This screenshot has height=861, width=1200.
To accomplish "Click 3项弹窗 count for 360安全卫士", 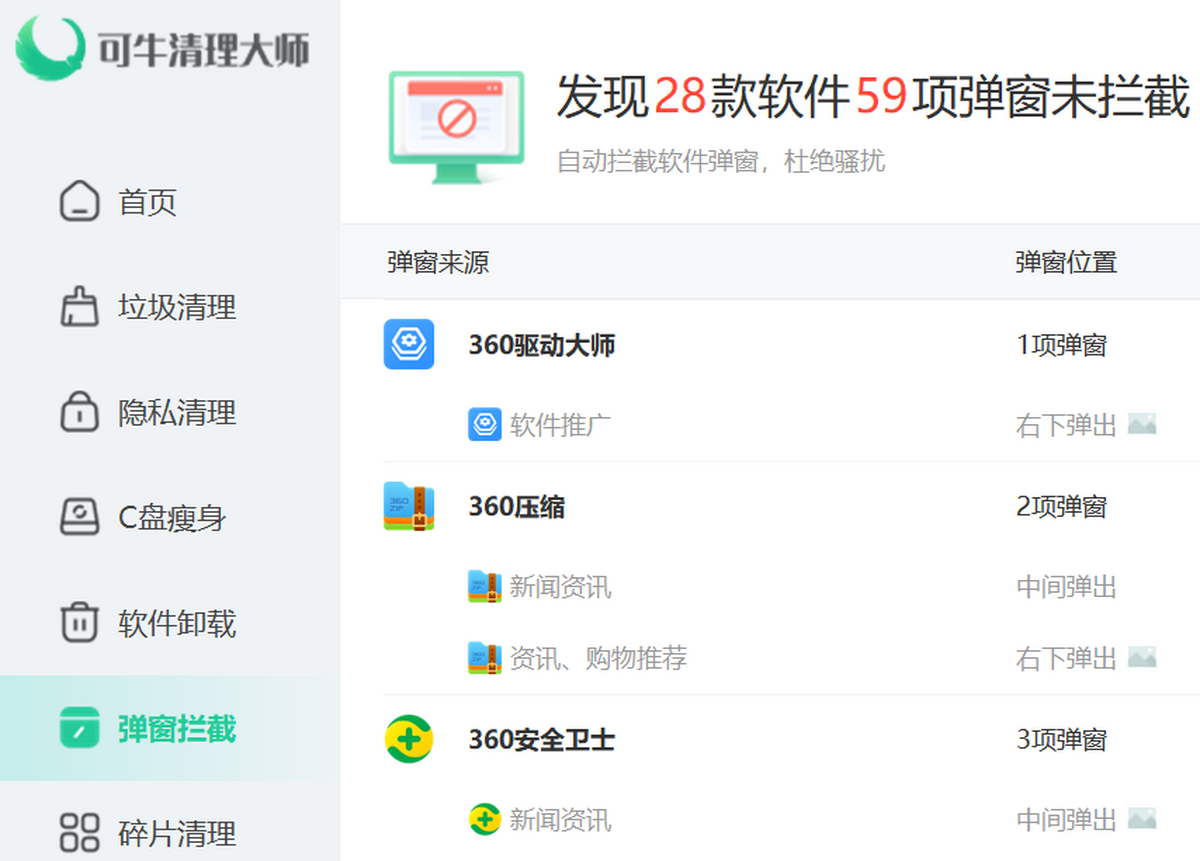I will 1062,740.
